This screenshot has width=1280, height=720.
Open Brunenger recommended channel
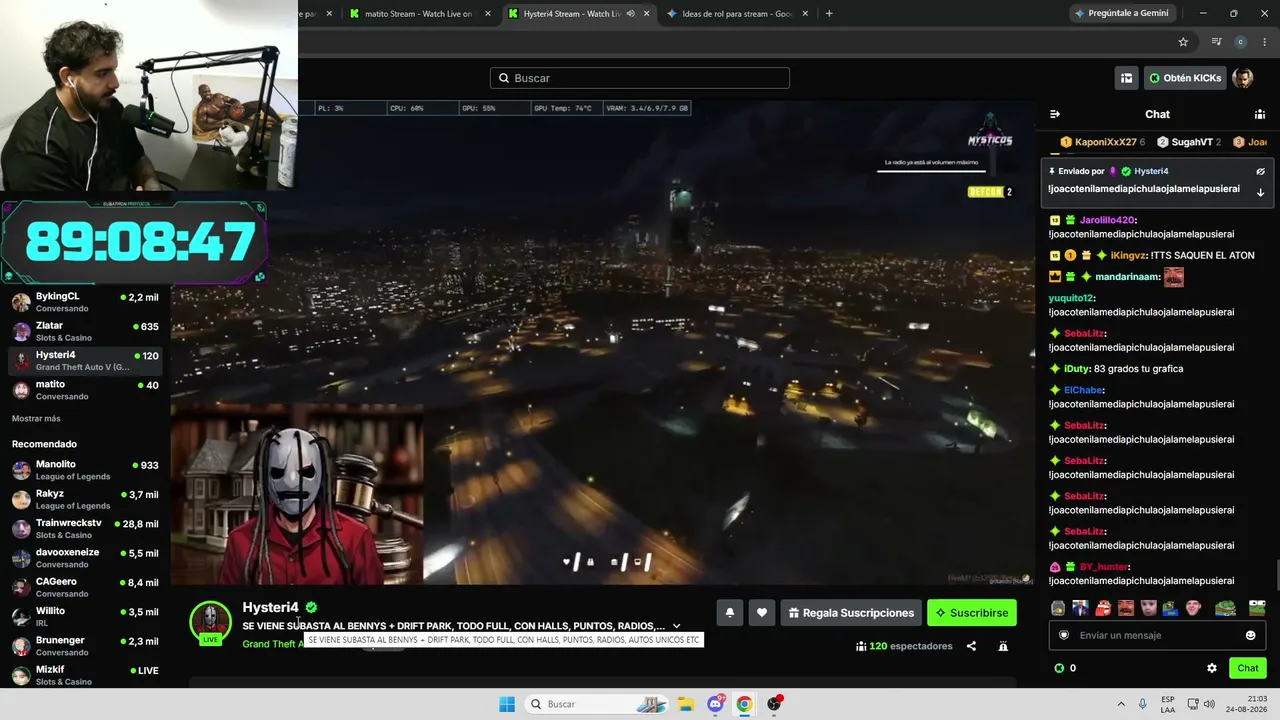coord(85,646)
